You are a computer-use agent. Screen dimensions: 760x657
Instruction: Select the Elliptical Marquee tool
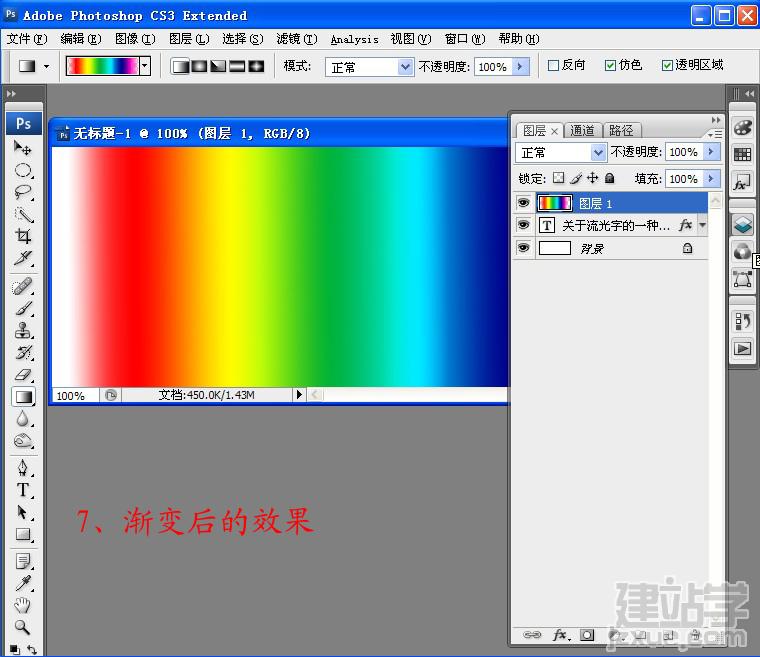click(x=23, y=170)
